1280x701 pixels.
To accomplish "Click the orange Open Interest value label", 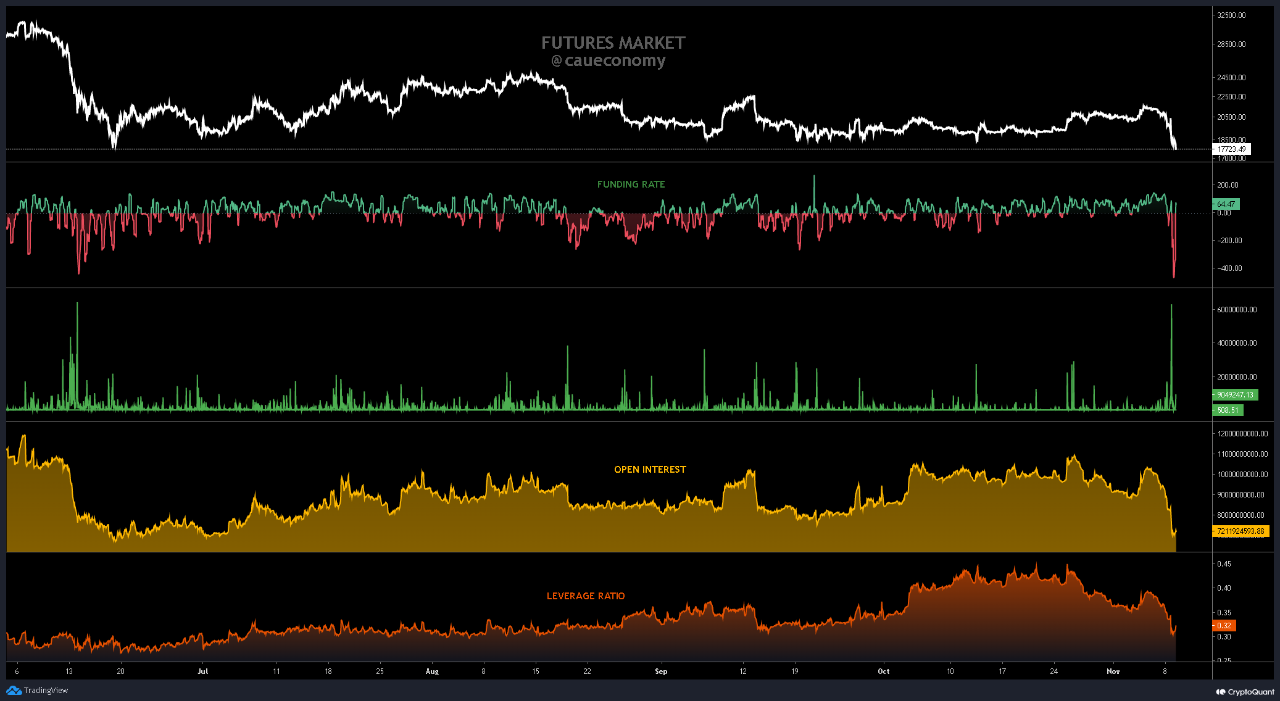I will [1239, 531].
